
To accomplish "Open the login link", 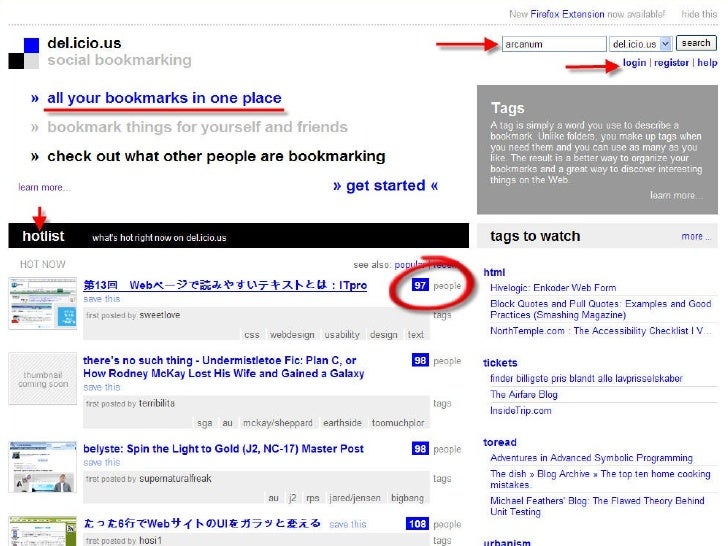I will pyautogui.click(x=634, y=63).
